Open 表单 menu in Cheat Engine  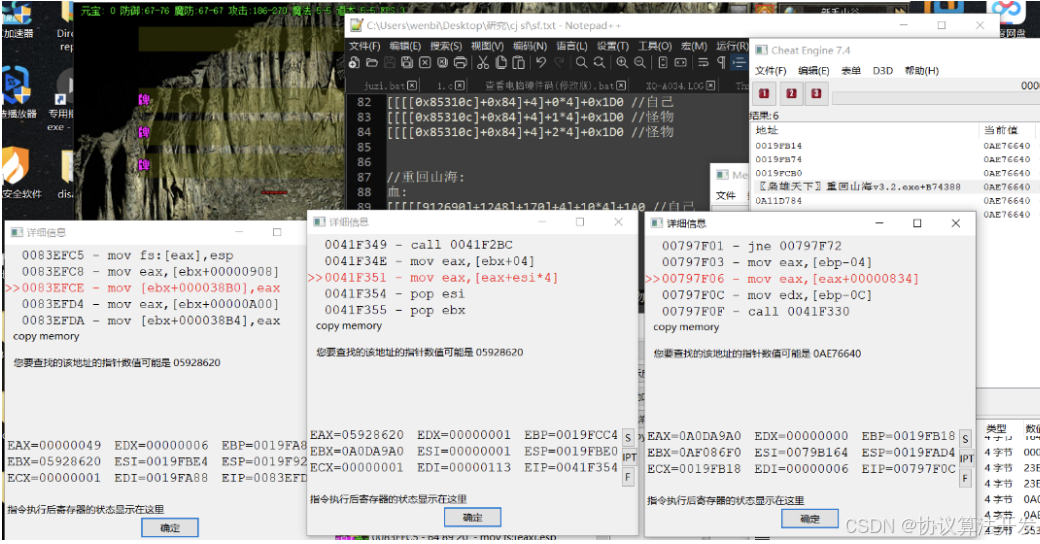coord(851,70)
